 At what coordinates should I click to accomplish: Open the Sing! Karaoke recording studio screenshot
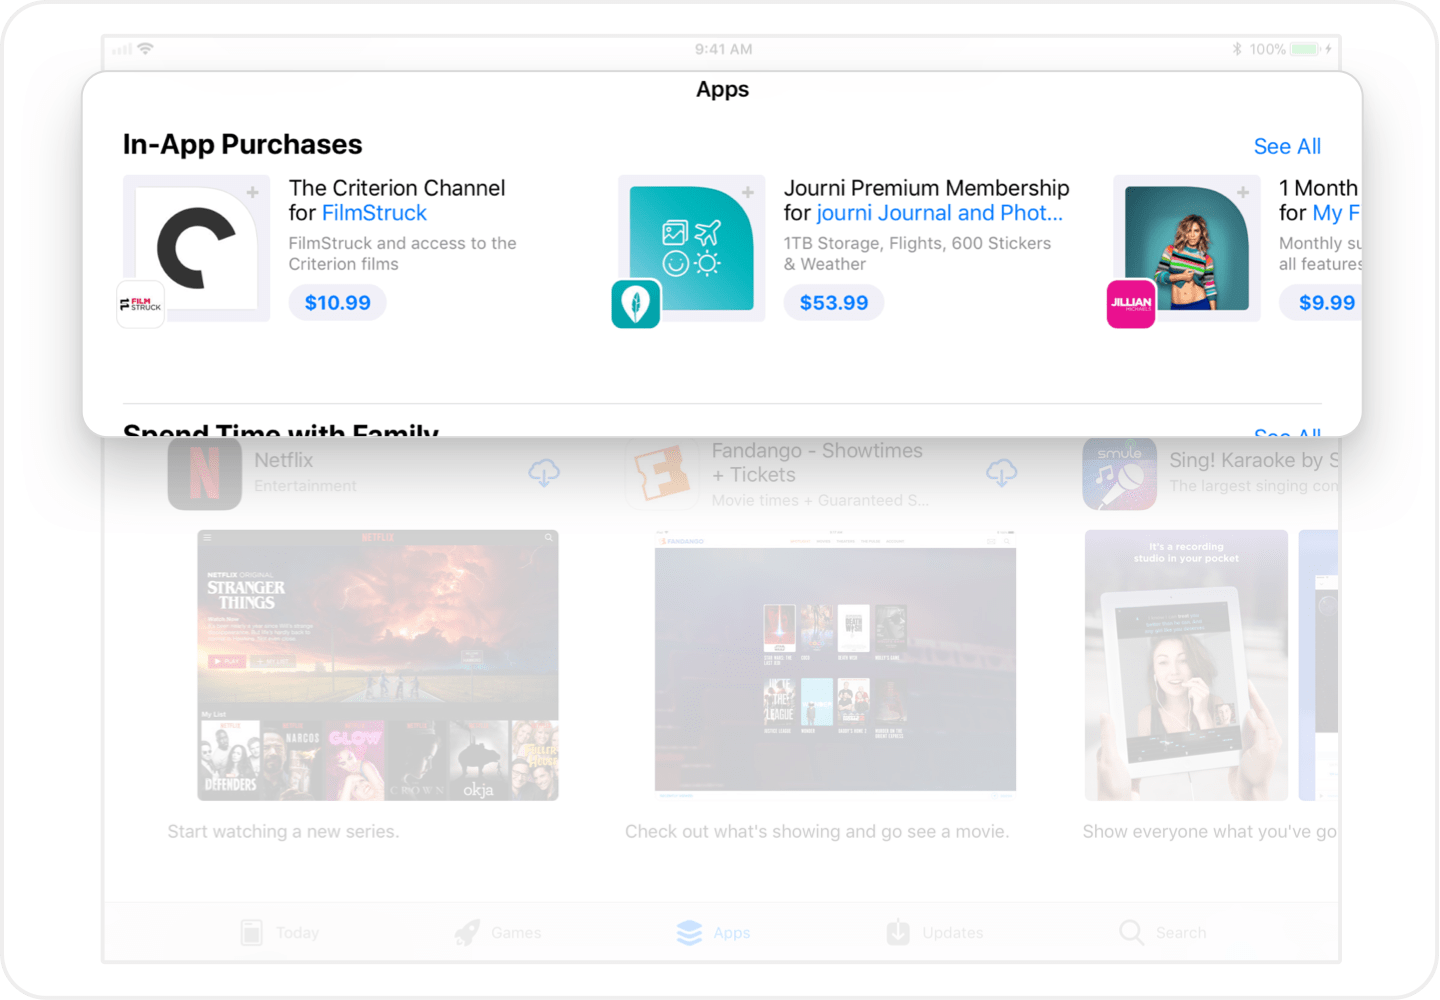point(1186,665)
